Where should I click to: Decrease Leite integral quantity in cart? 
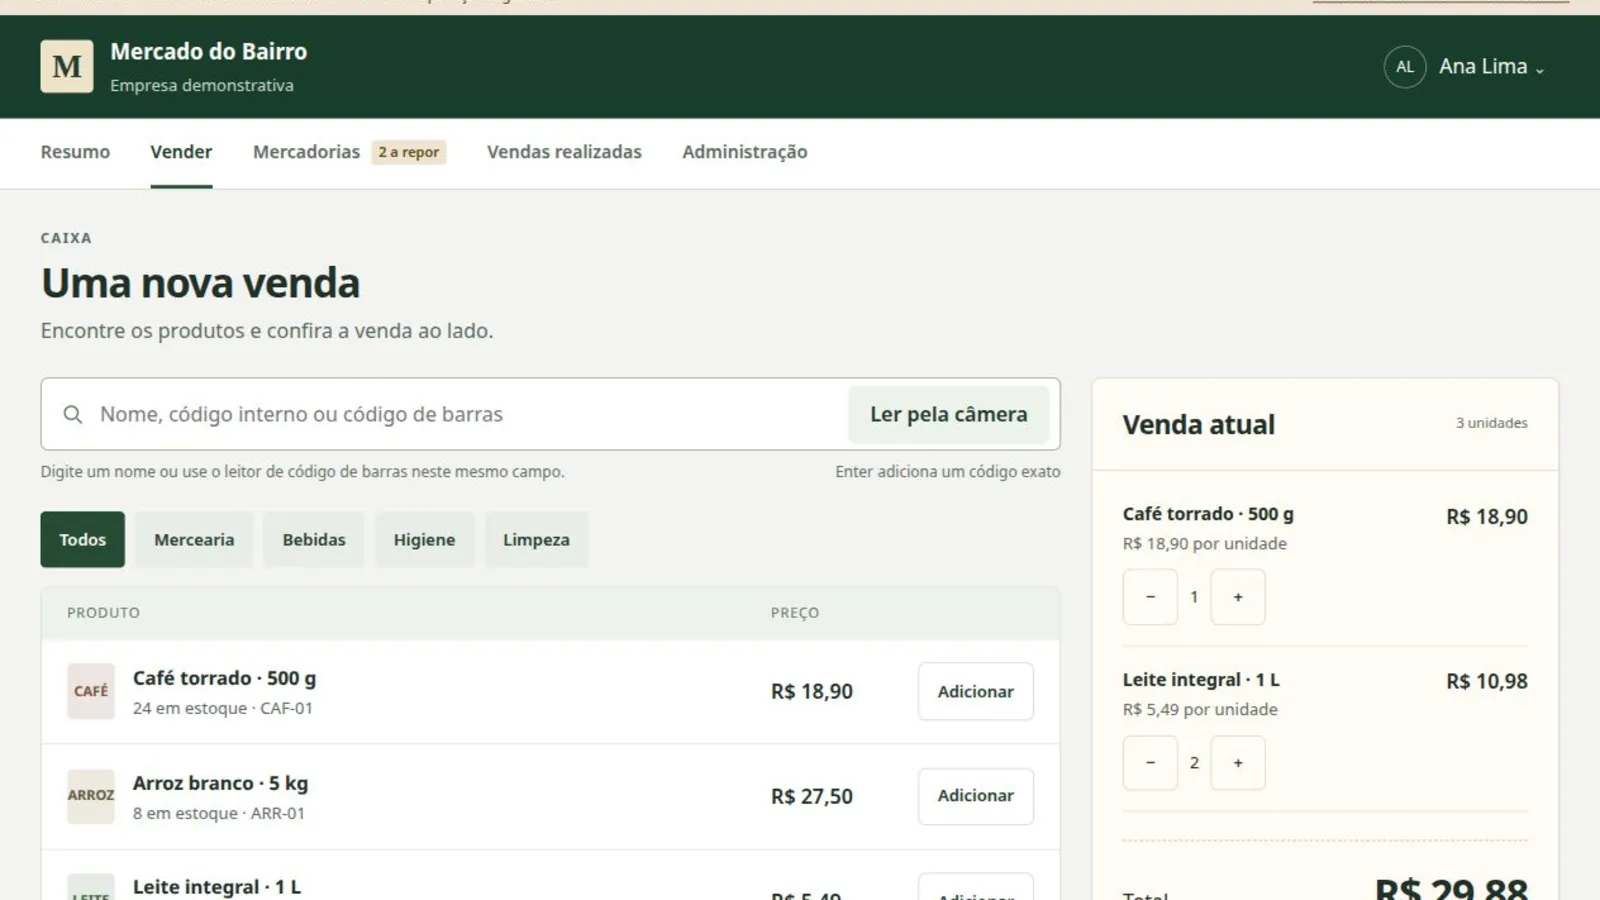[x=1150, y=763]
